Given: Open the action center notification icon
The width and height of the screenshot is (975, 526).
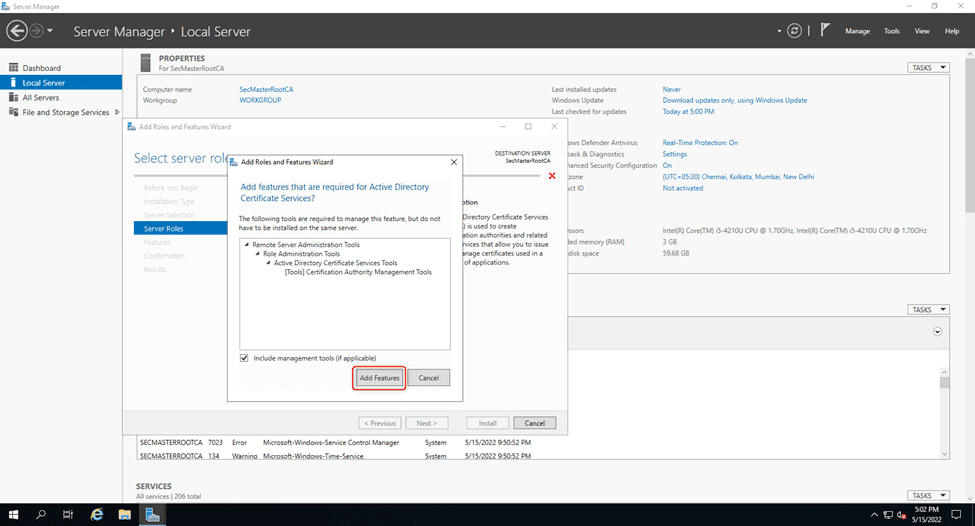Looking at the screenshot, I should pyautogui.click(x=956, y=515).
